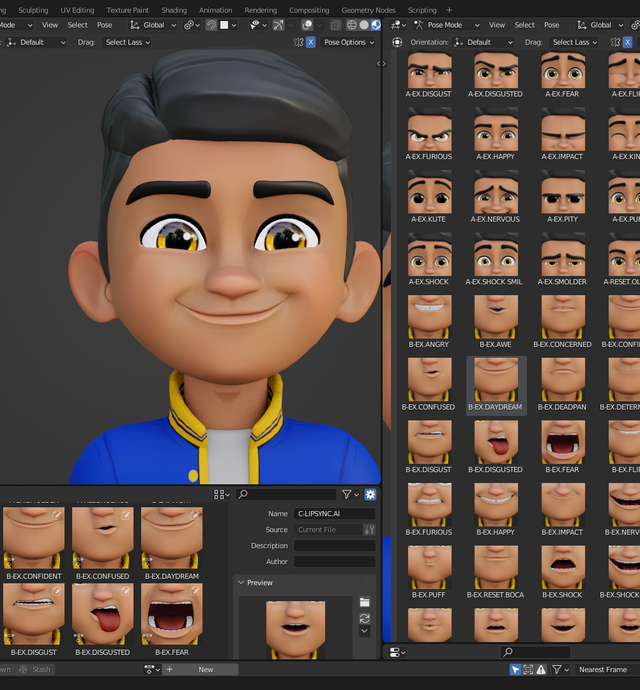The height and width of the screenshot is (690, 640).
Task: Toggle rendered viewport shading mode
Action: tap(376, 25)
